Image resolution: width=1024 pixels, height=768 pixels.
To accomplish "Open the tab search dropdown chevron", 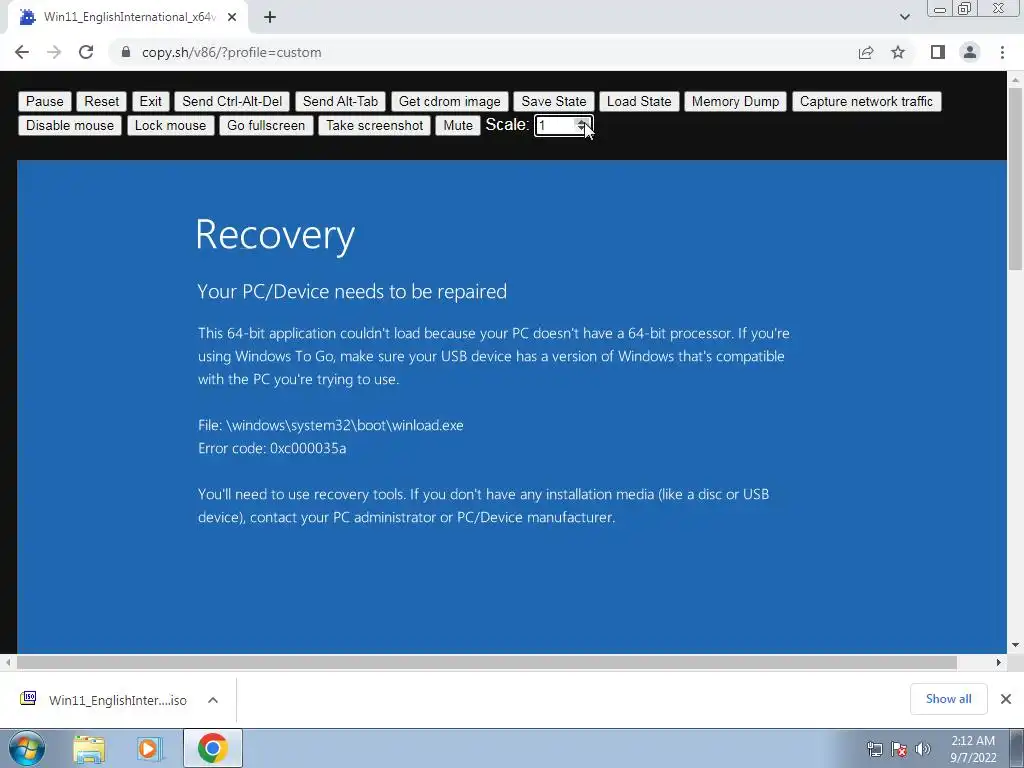I will pyautogui.click(x=904, y=17).
